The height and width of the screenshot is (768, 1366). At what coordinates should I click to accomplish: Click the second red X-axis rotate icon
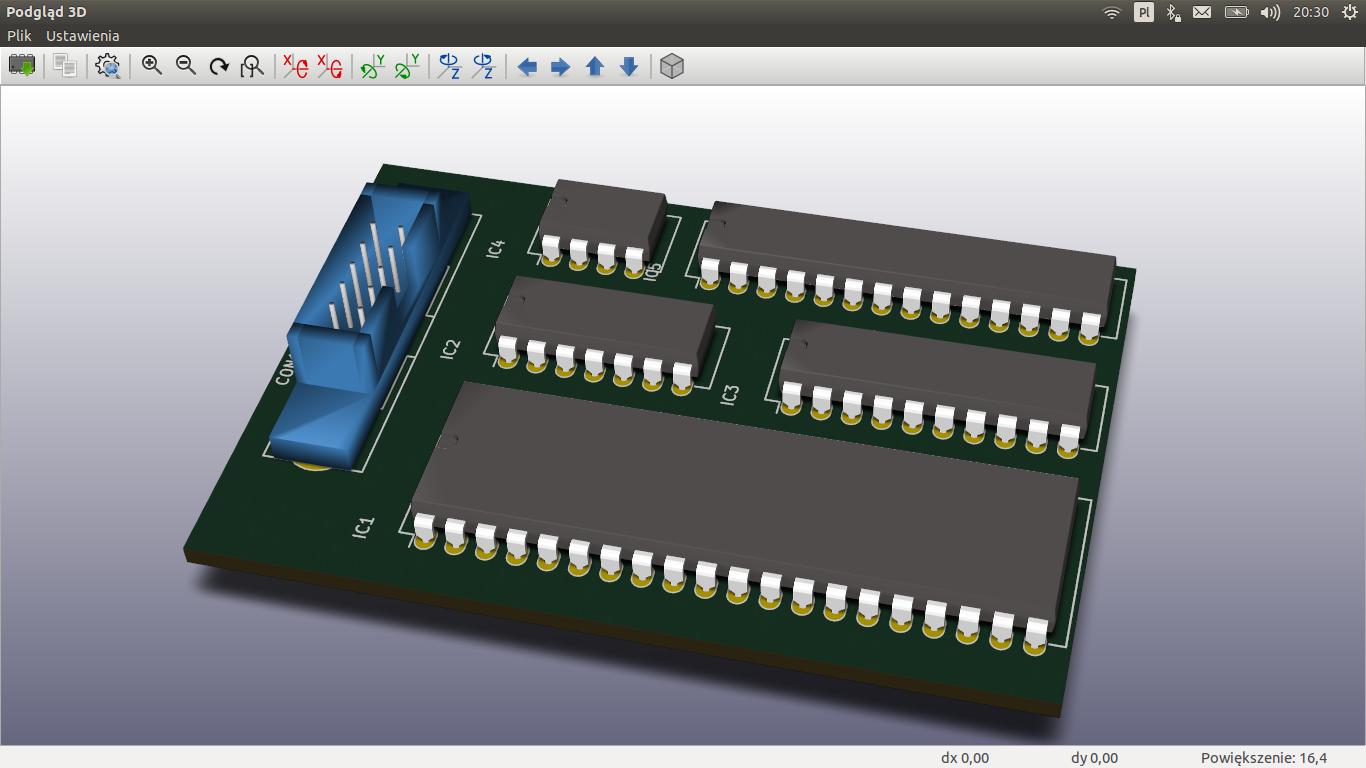[329, 67]
